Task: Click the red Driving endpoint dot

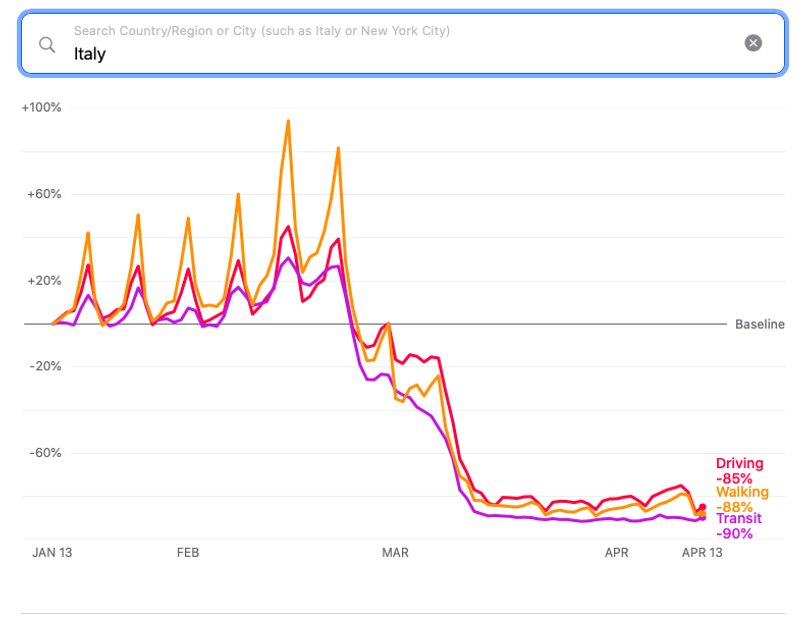Action: pos(702,507)
